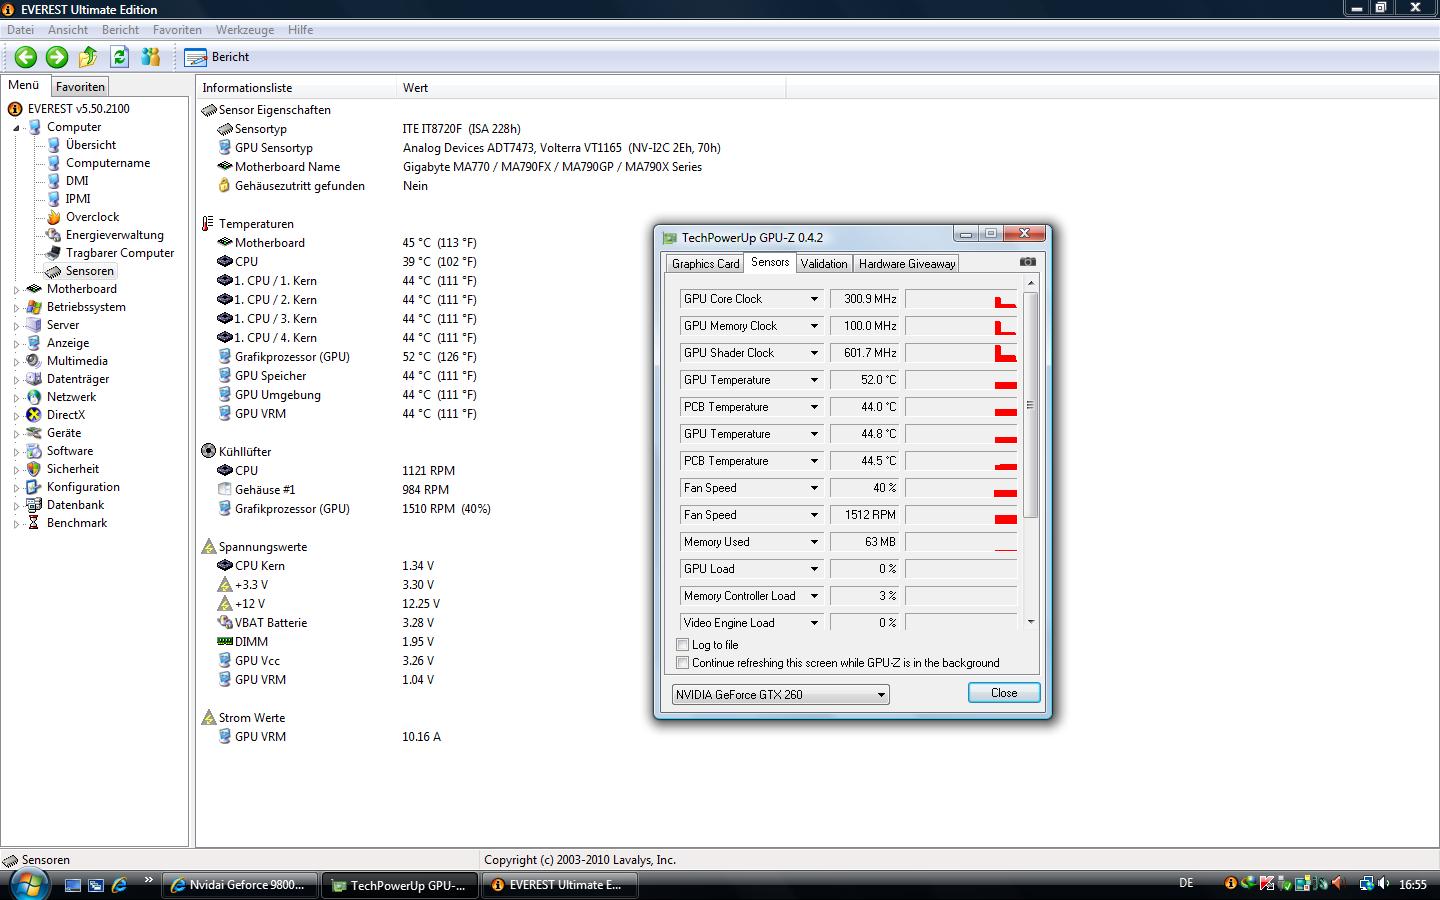Select Übersicht in the Computer tree

pyautogui.click(x=90, y=145)
